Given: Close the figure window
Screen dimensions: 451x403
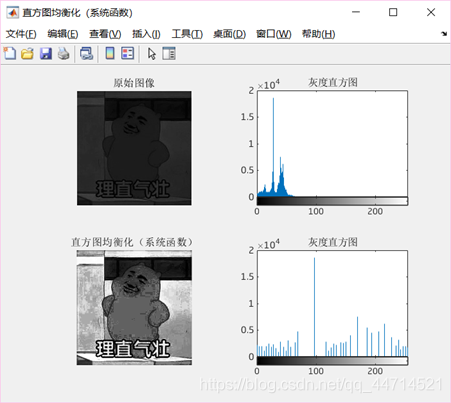Looking at the screenshot, I should pos(431,12).
